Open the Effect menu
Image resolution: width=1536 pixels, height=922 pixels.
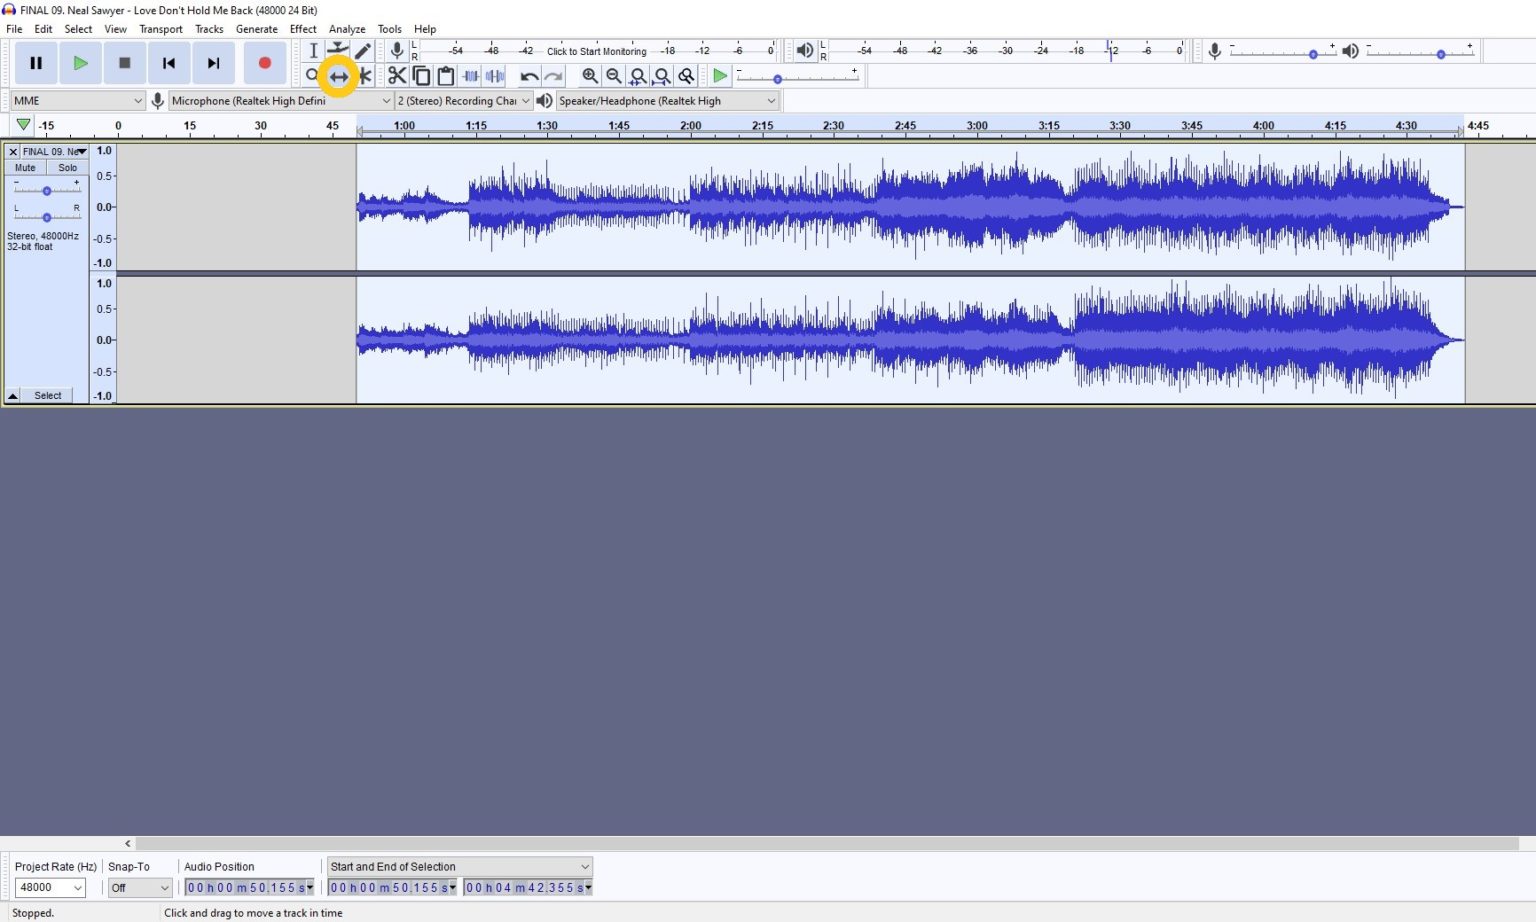(x=302, y=28)
